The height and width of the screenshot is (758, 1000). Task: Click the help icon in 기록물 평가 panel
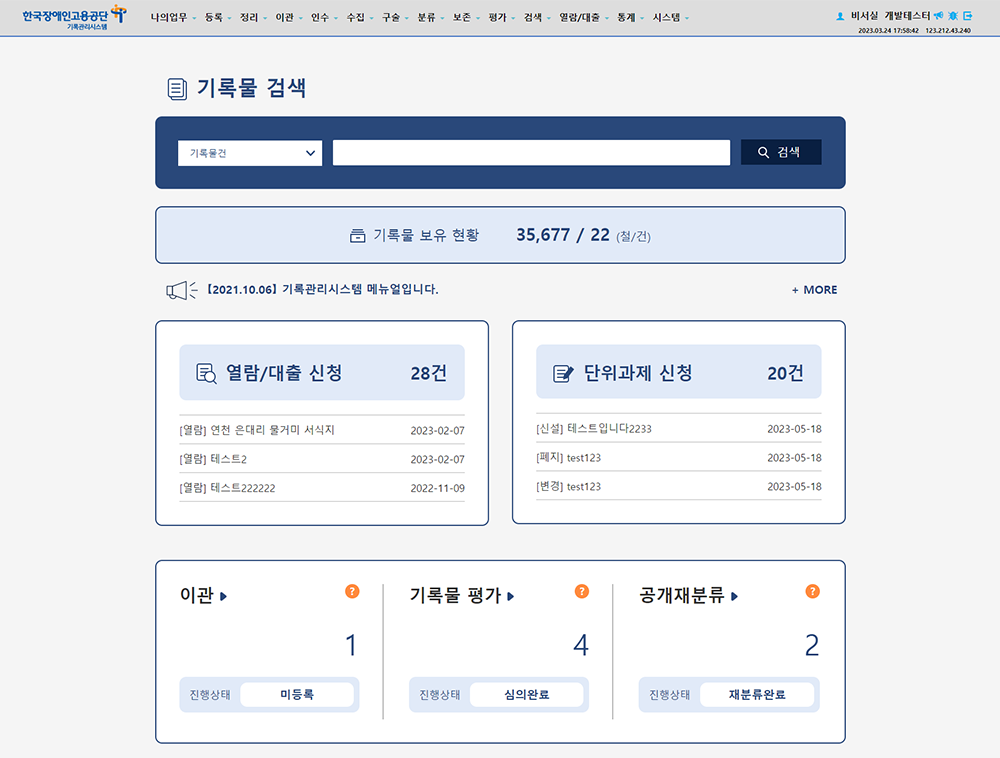(x=582, y=591)
